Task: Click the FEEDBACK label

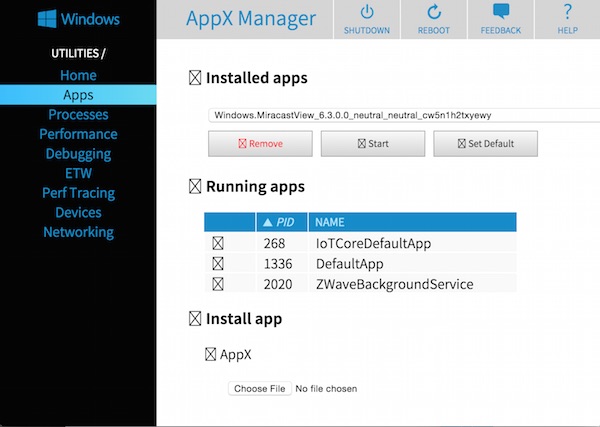Action: pos(501,30)
